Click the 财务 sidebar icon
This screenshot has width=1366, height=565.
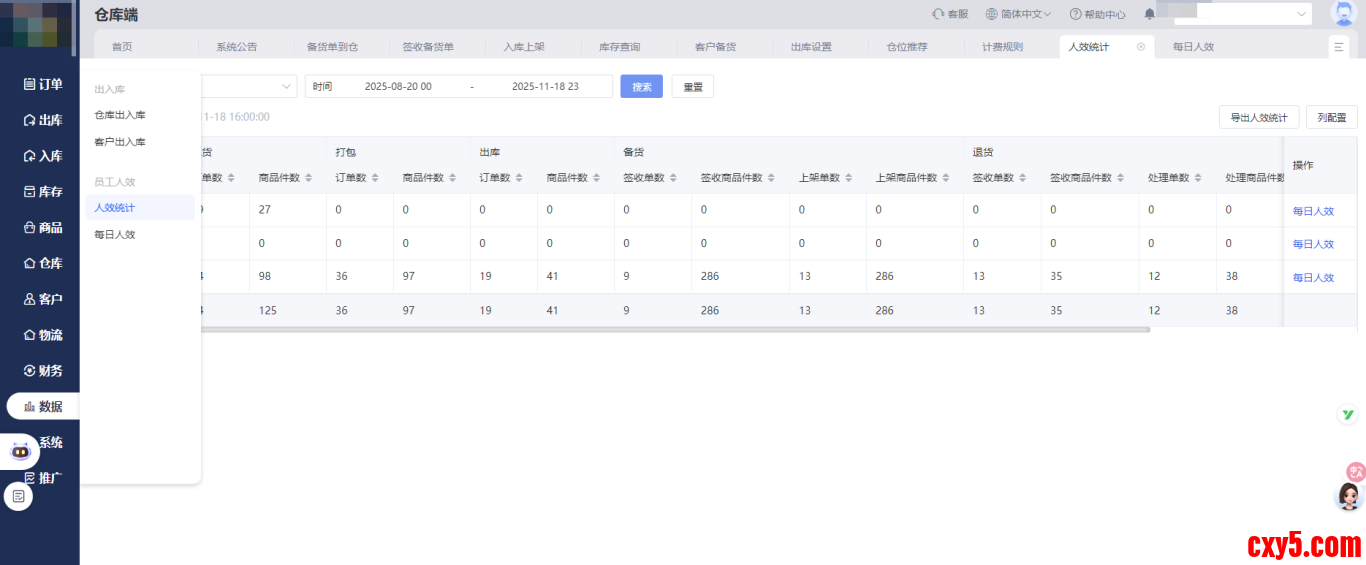click(30, 371)
